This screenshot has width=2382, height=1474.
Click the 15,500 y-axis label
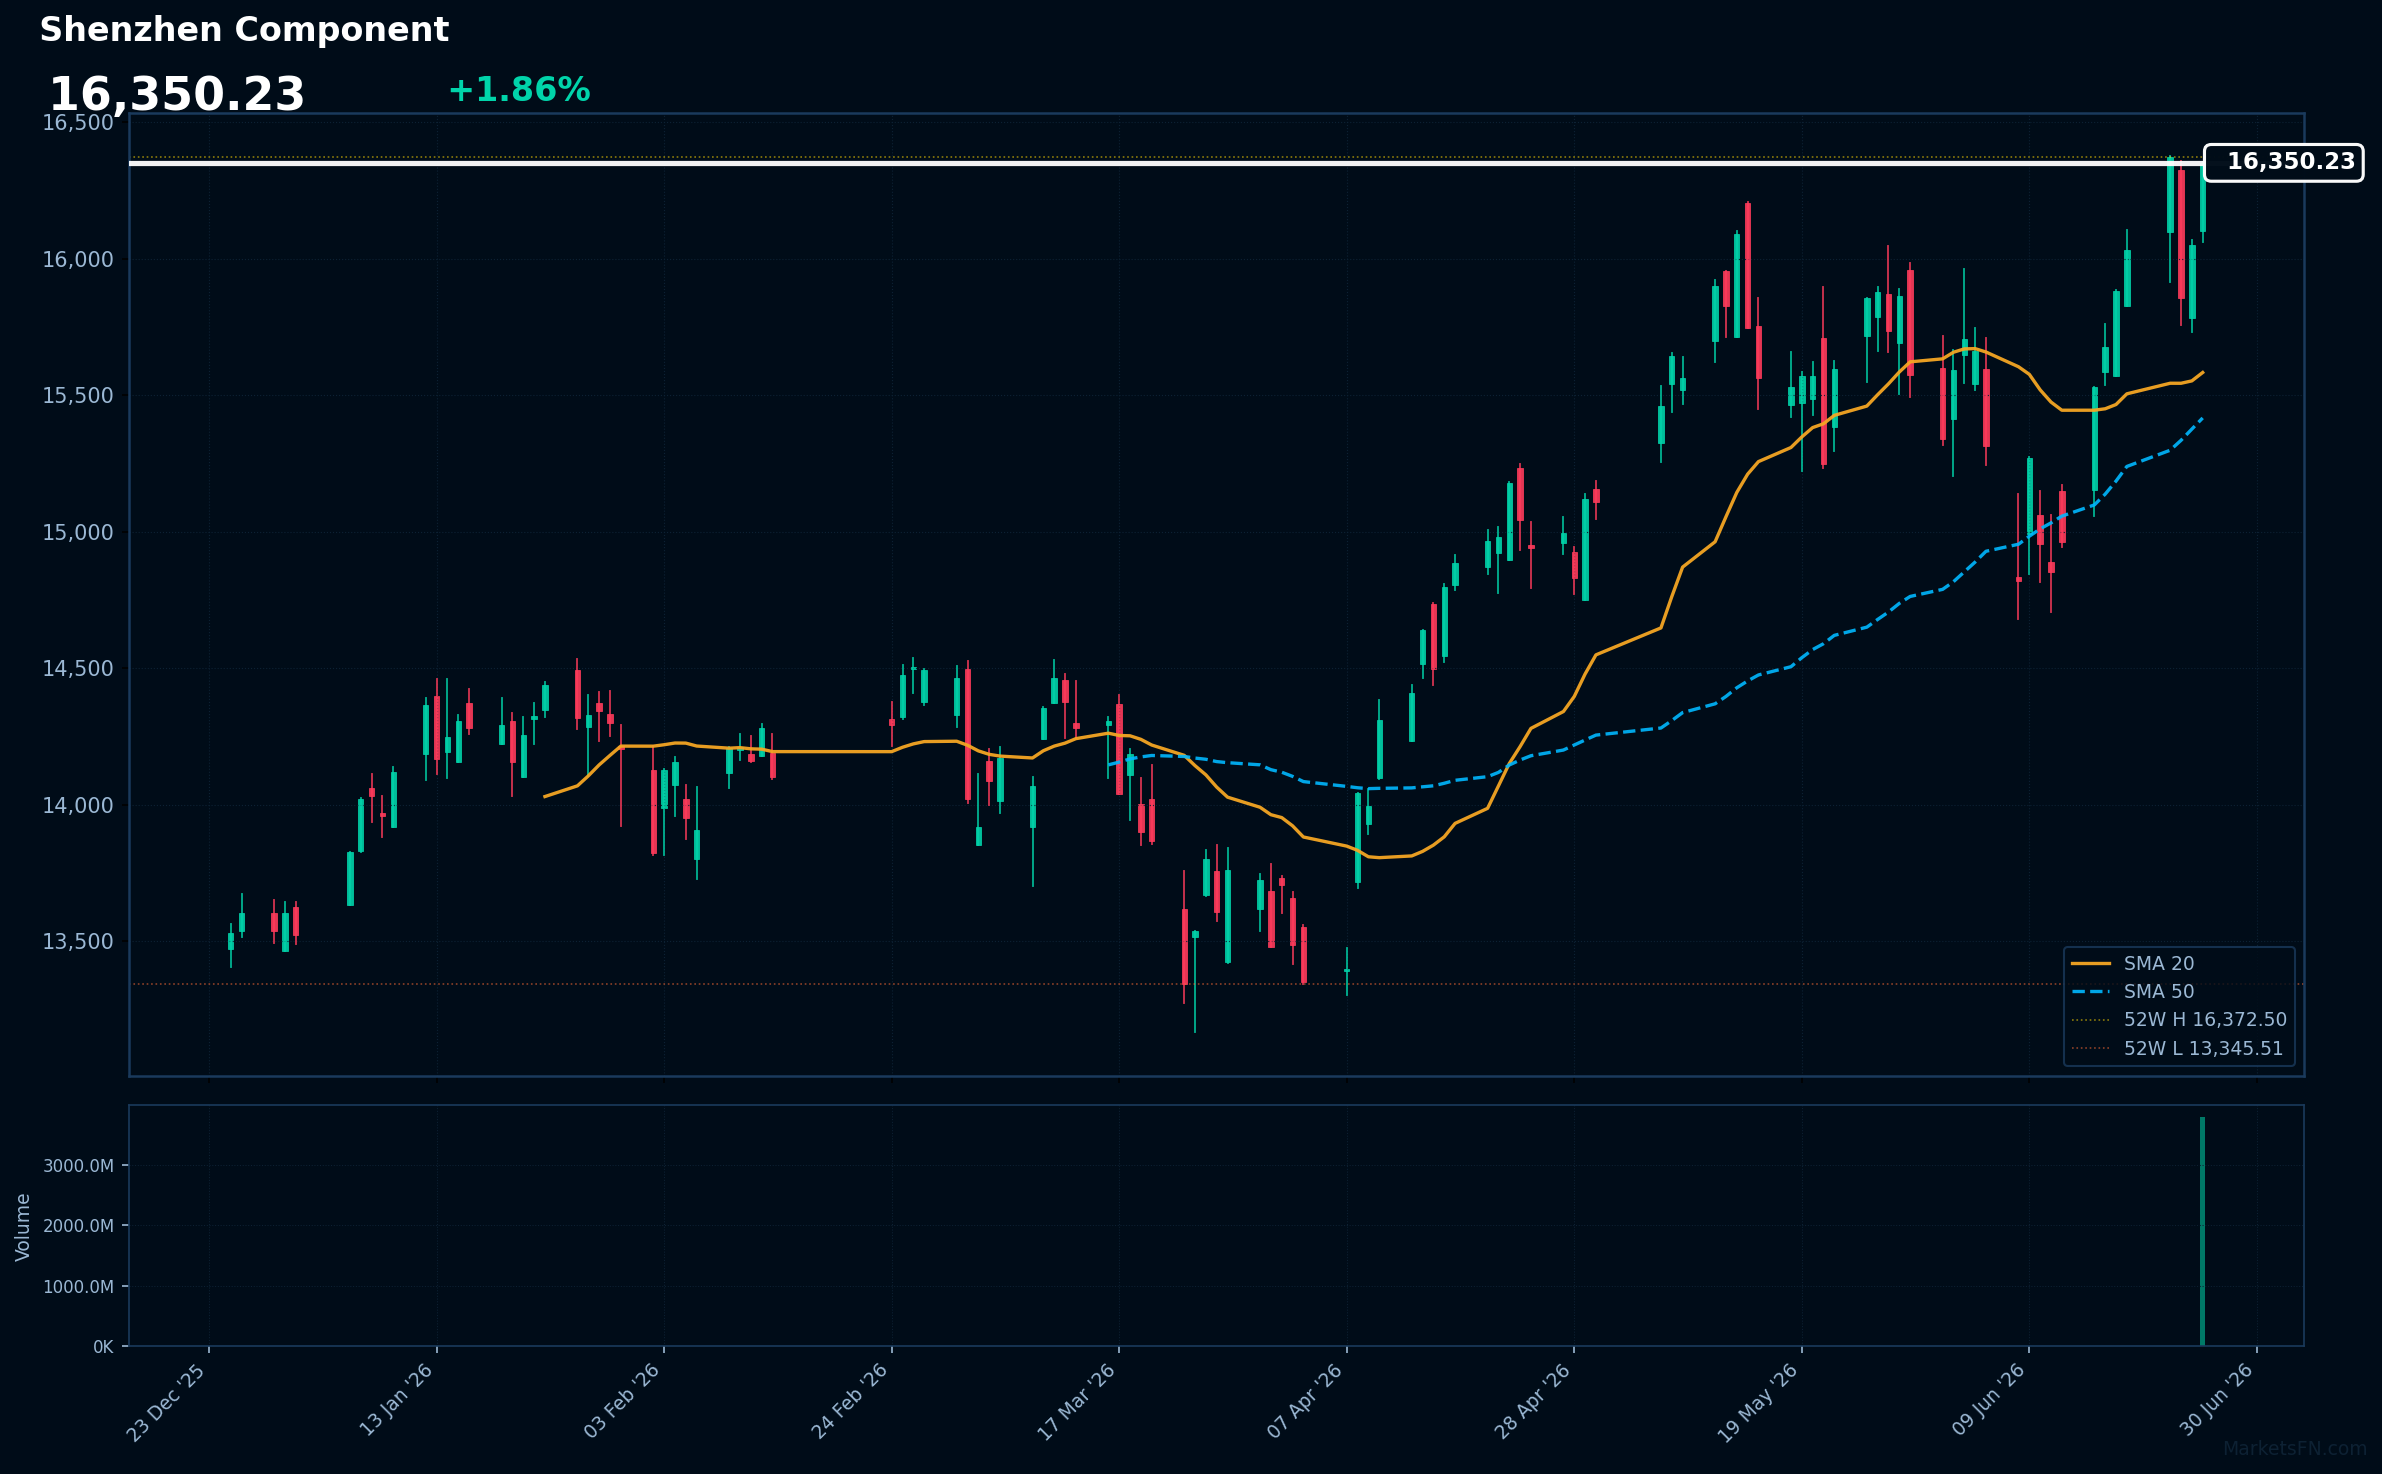point(78,396)
